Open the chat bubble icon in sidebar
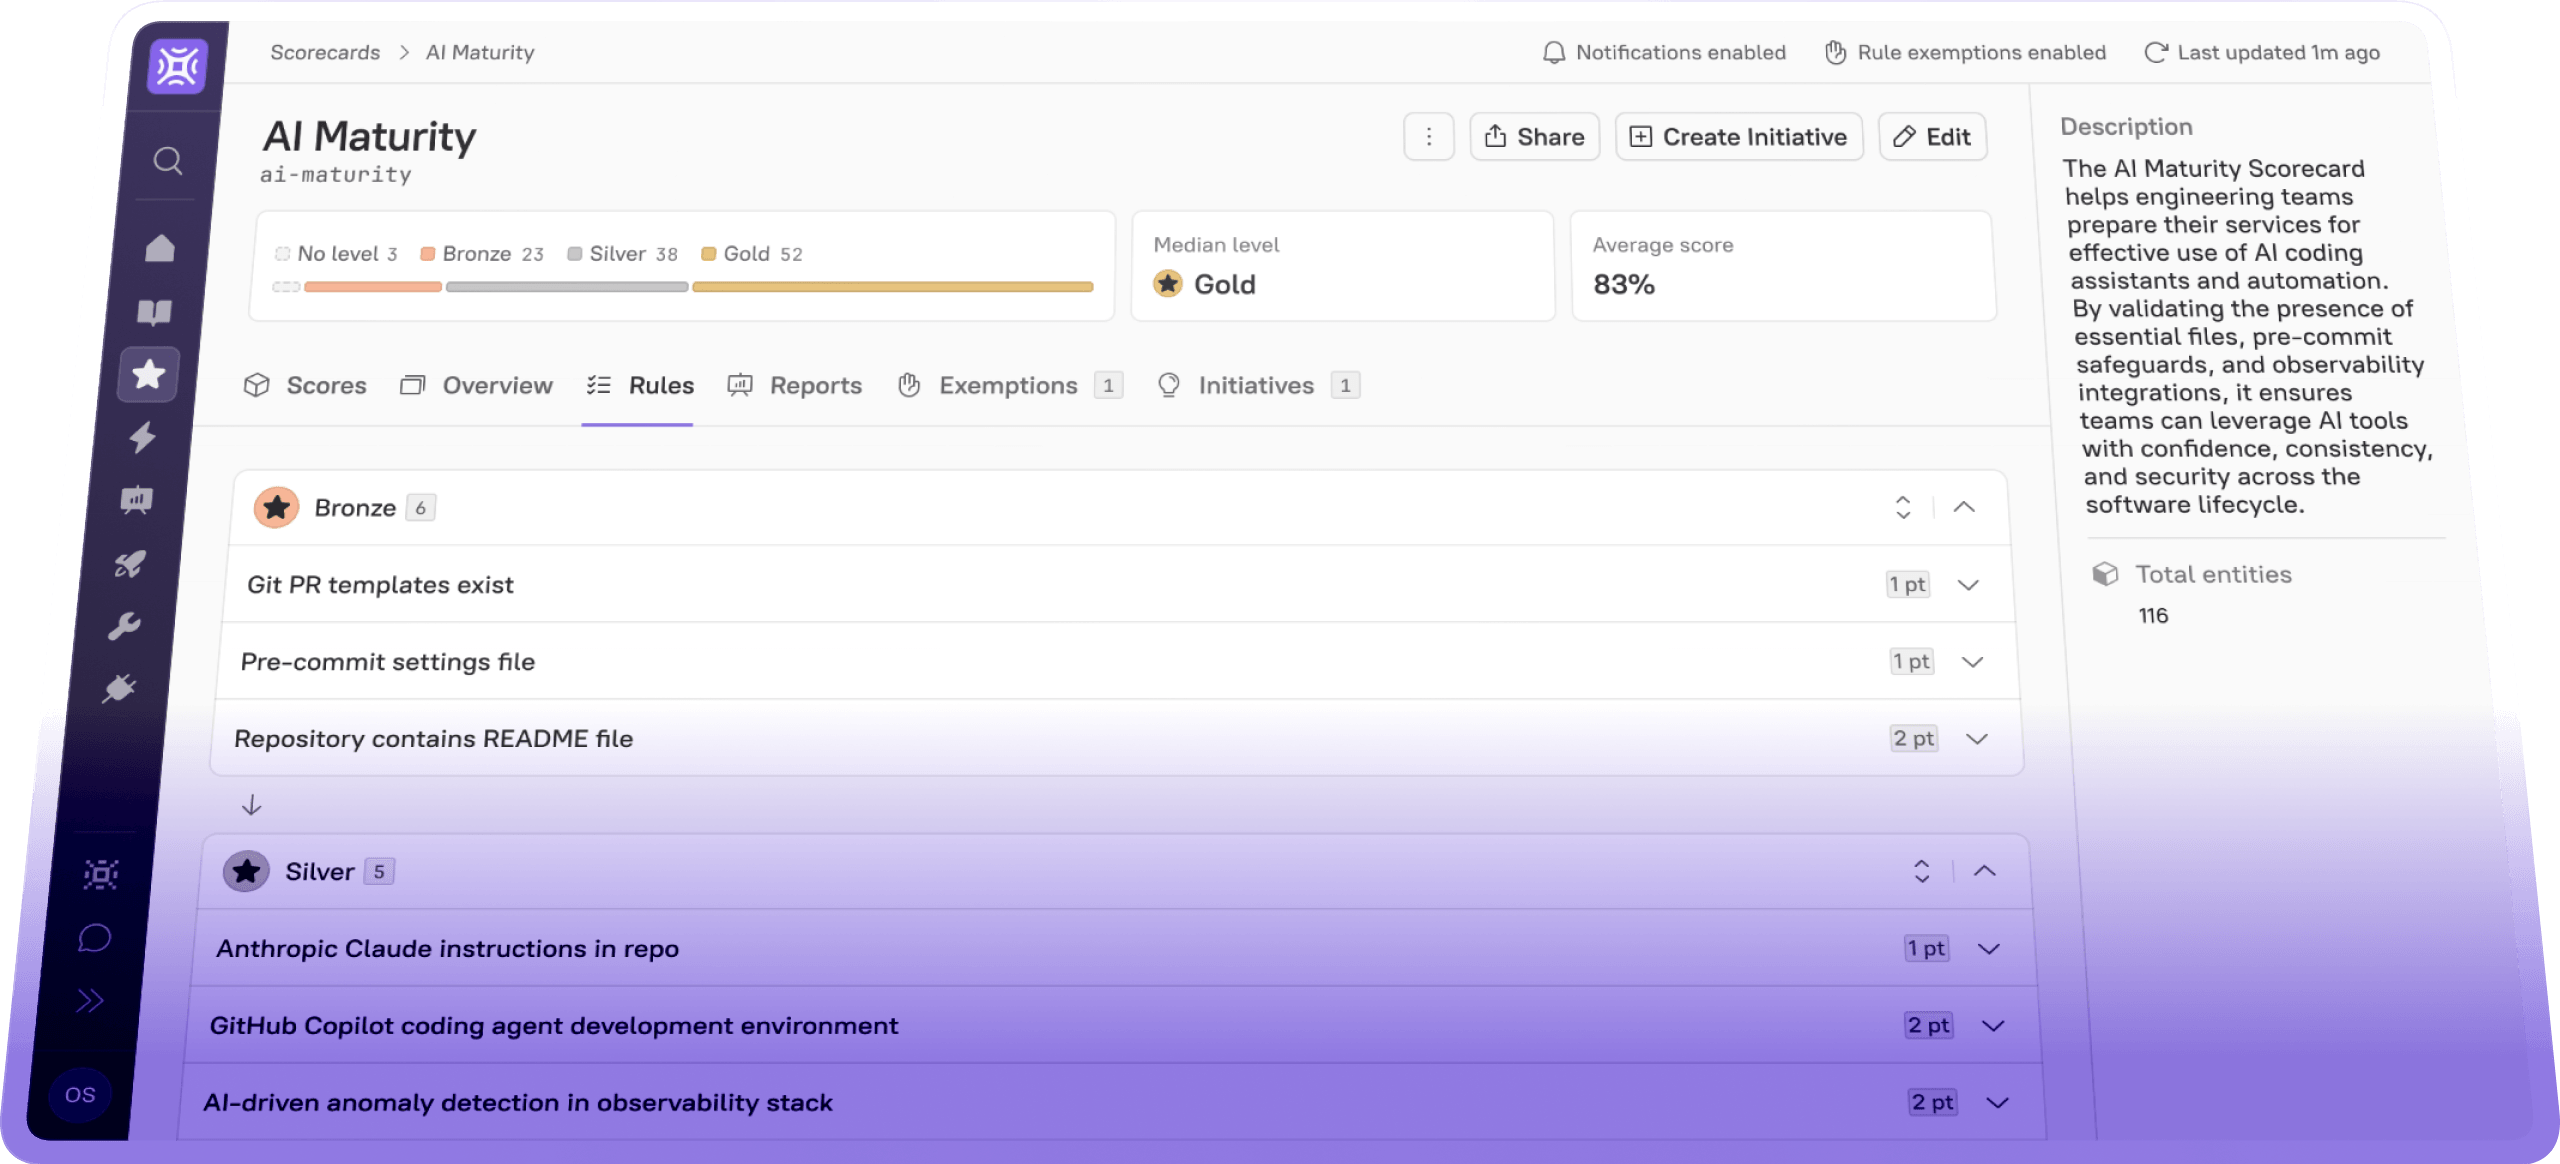This screenshot has width=2560, height=1164. tap(94, 938)
